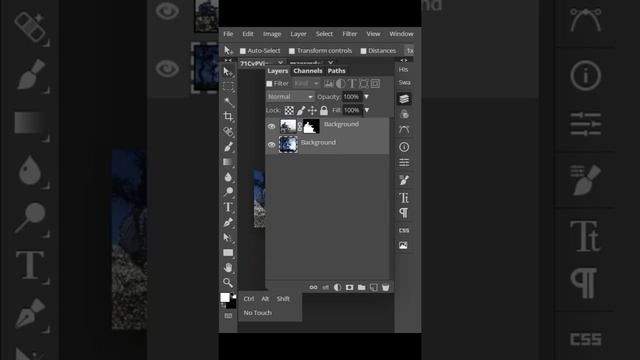
Task: Open the Layers panel icon in right sidebar
Action: (x=404, y=99)
